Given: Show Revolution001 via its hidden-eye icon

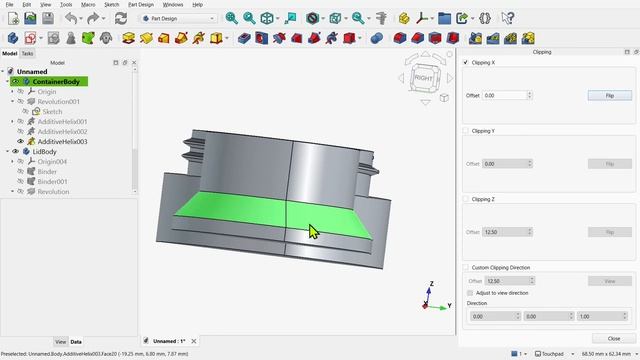Looking at the screenshot, I should (20, 102).
